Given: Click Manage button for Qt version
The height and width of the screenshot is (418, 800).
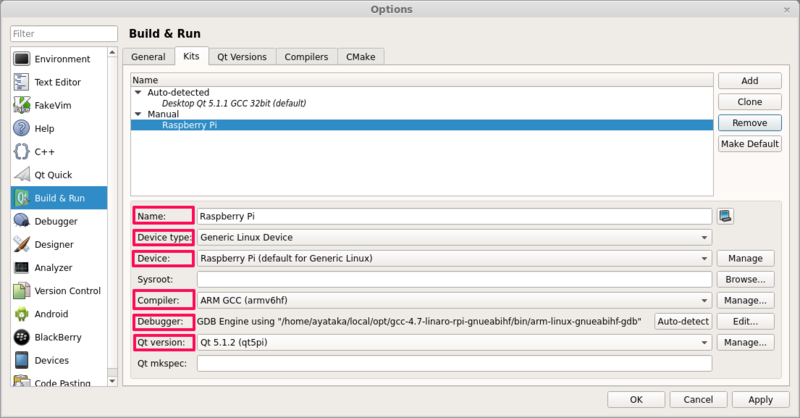Looking at the screenshot, I should tap(745, 342).
